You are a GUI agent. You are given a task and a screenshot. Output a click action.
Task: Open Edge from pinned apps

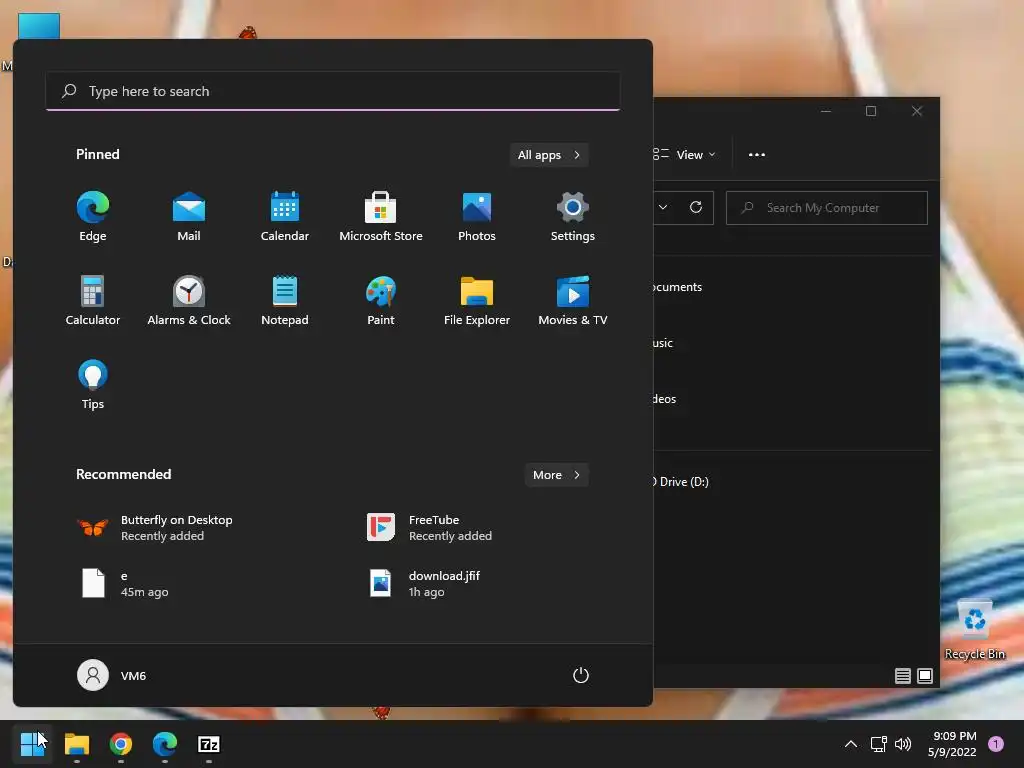(93, 216)
